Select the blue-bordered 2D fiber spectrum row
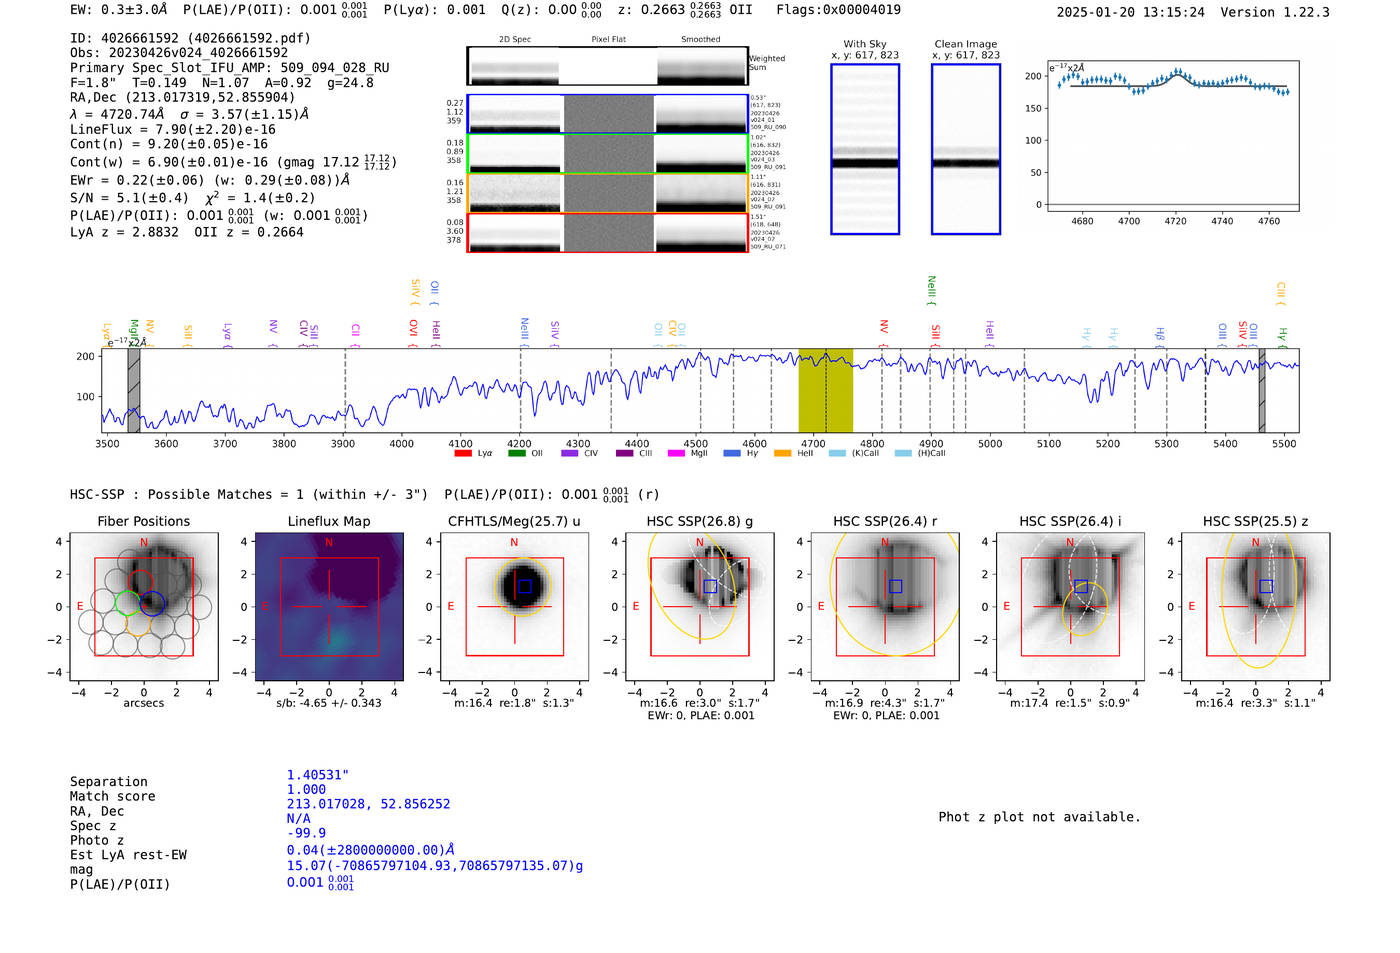 click(608, 114)
